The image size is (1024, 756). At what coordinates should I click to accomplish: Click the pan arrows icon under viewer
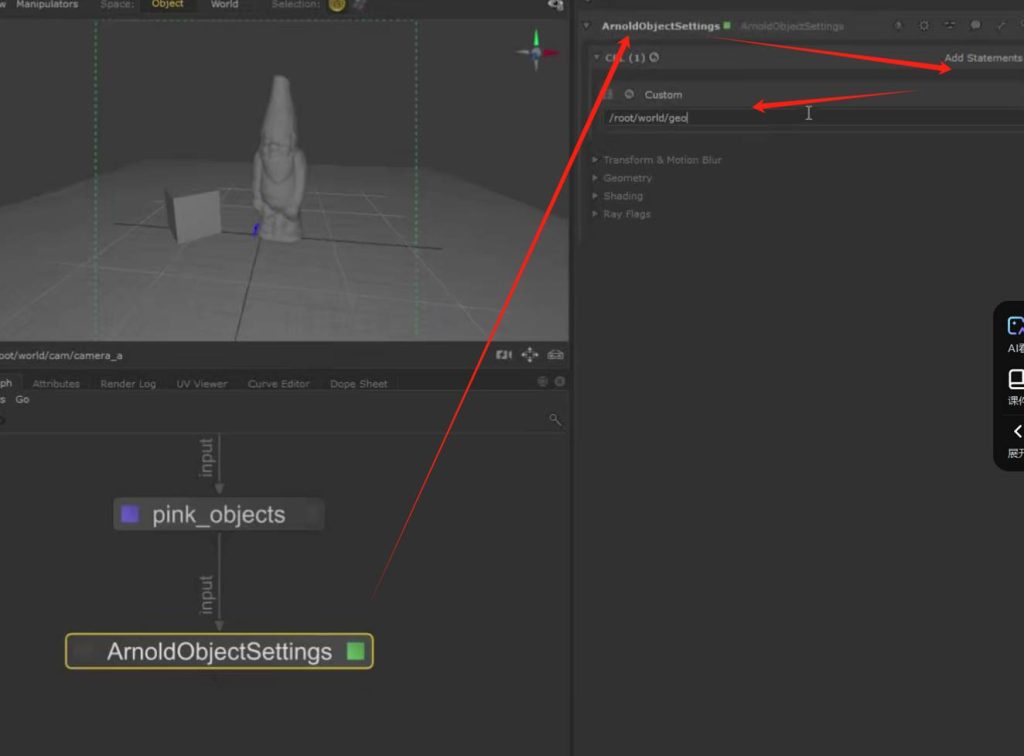tap(530, 355)
